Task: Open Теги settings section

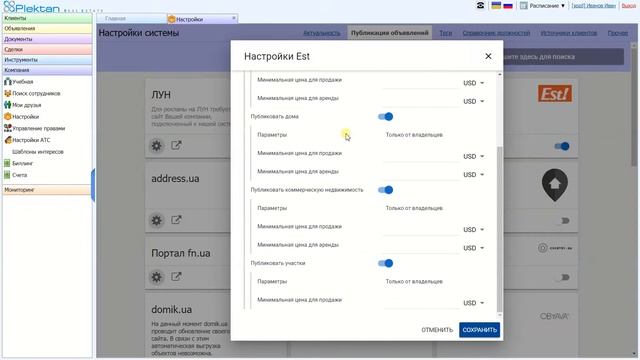Action: [x=446, y=33]
